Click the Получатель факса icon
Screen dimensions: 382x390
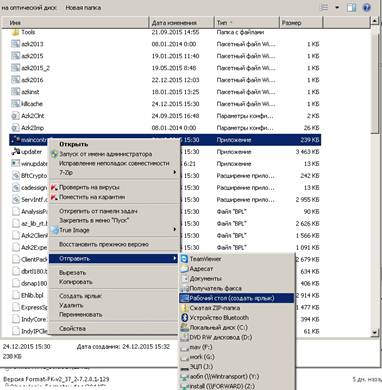click(184, 288)
